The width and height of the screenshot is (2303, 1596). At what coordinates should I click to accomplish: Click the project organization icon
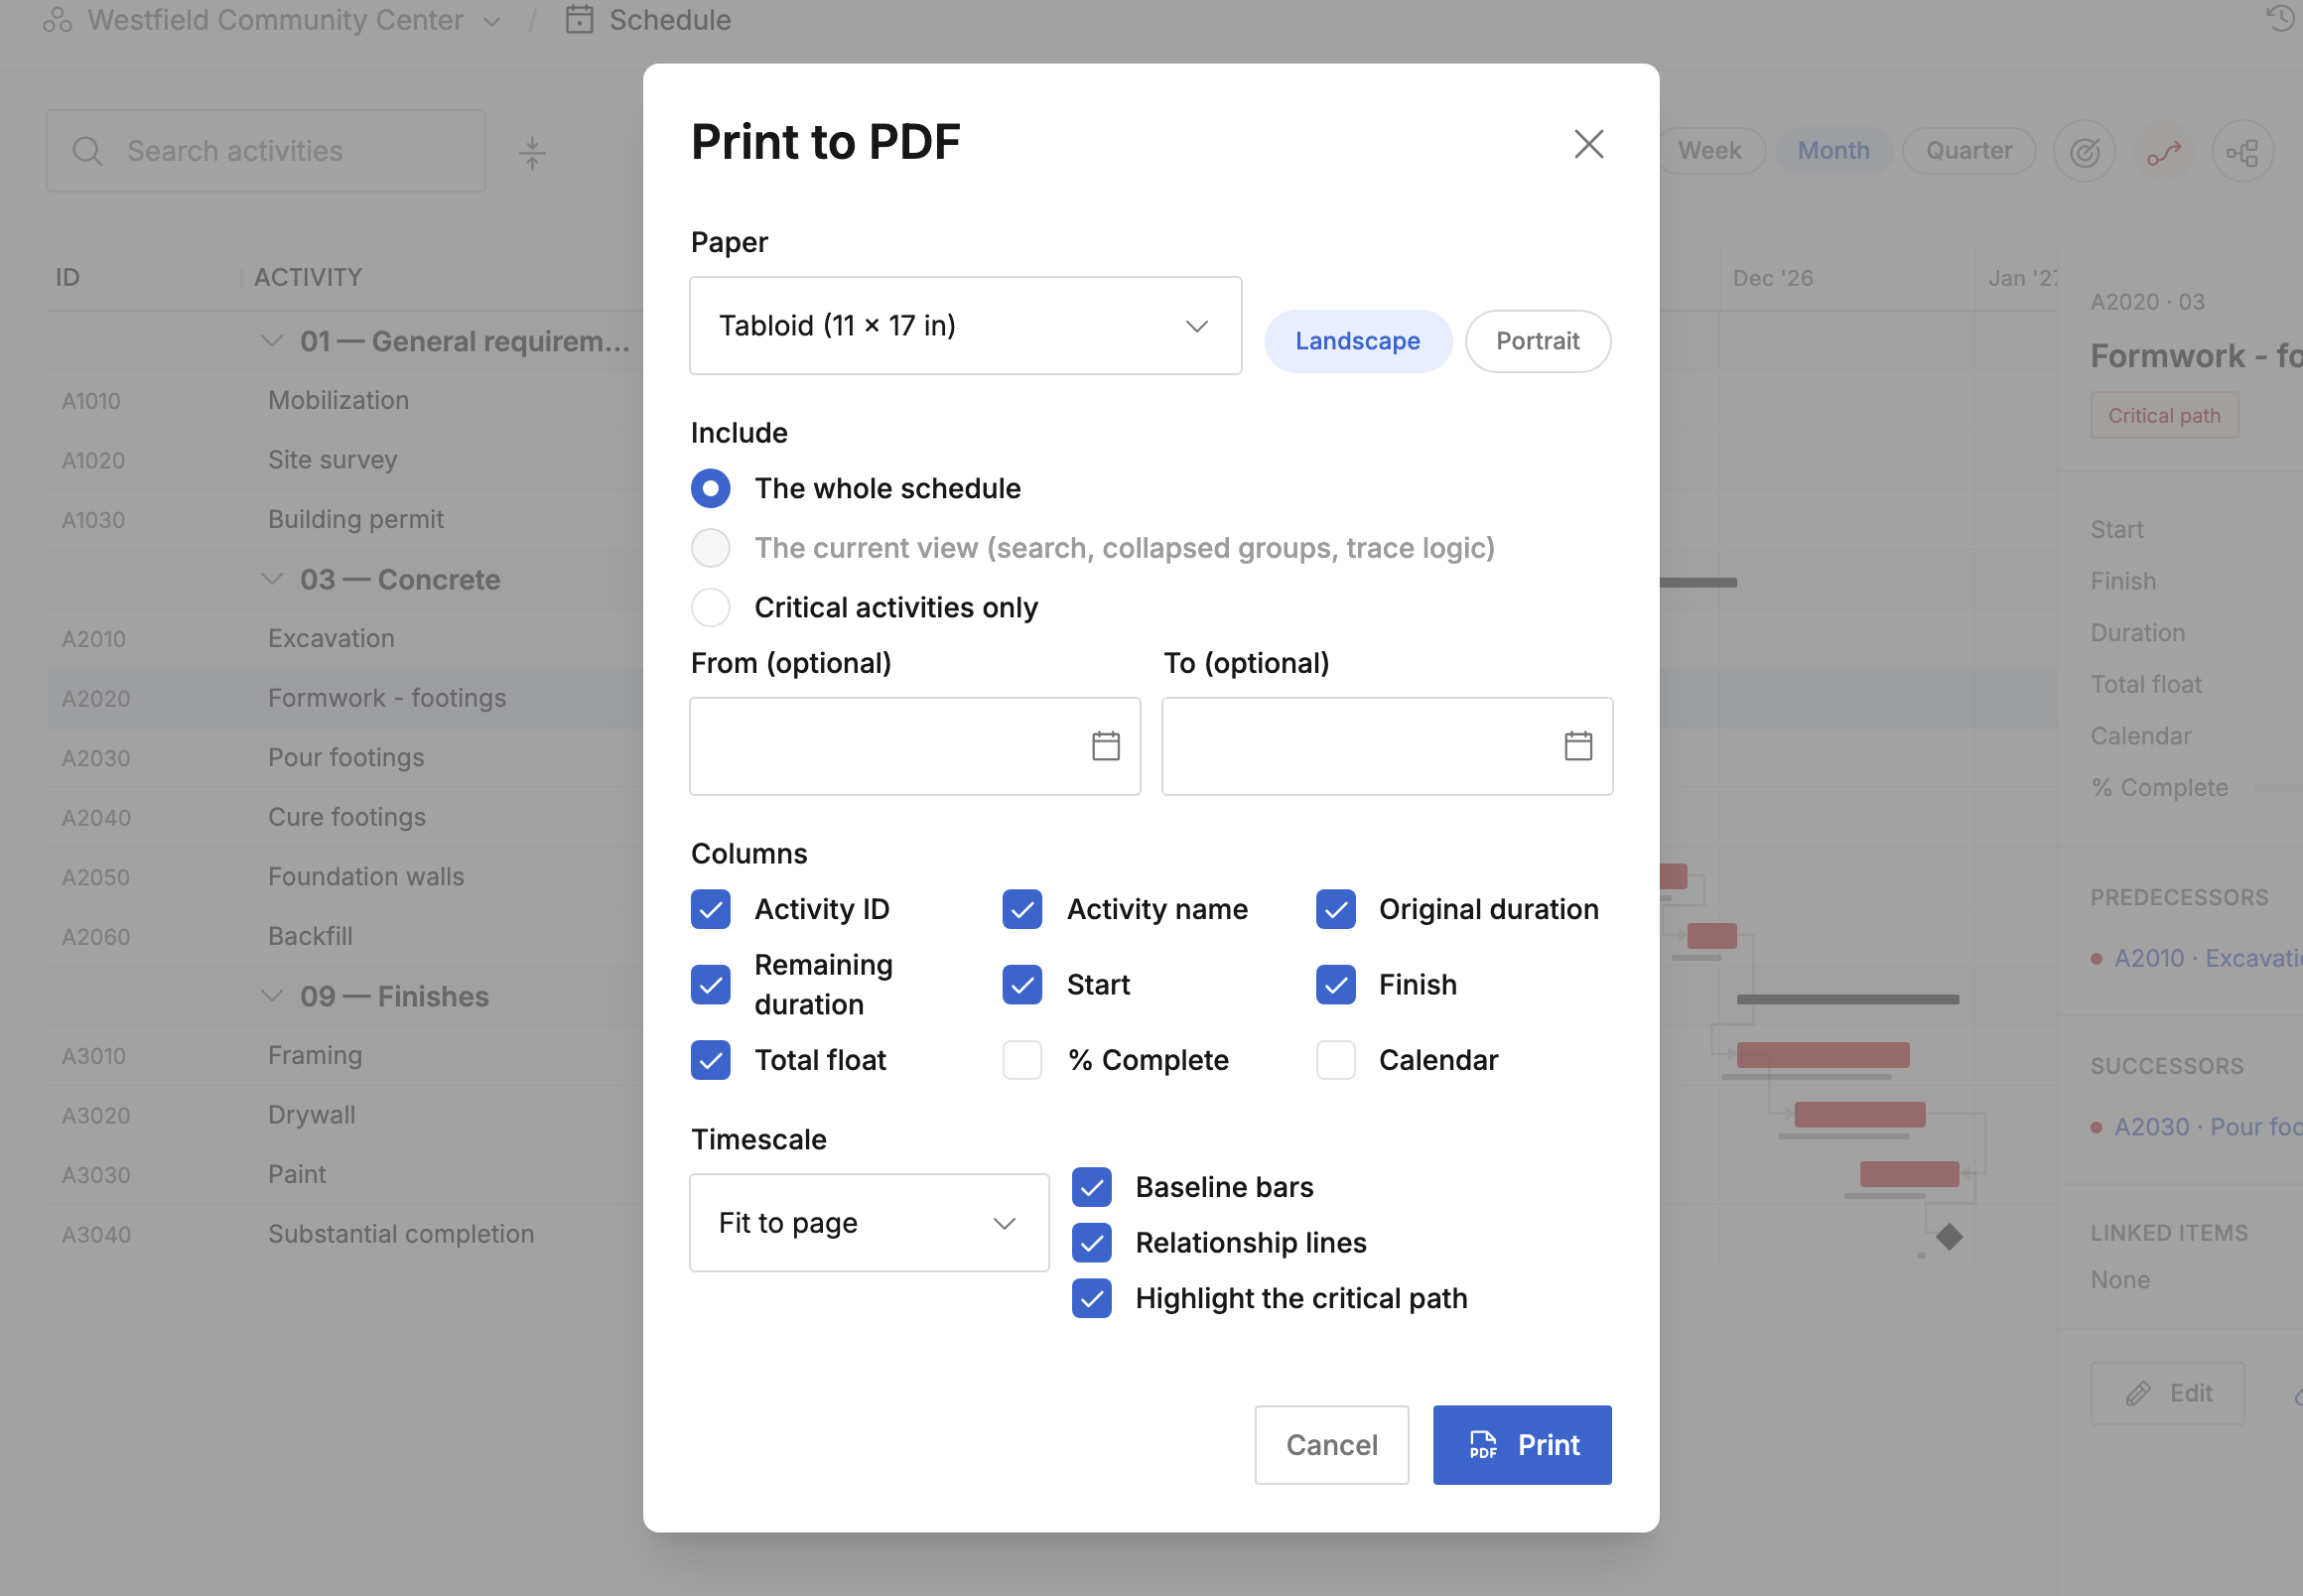[57, 20]
